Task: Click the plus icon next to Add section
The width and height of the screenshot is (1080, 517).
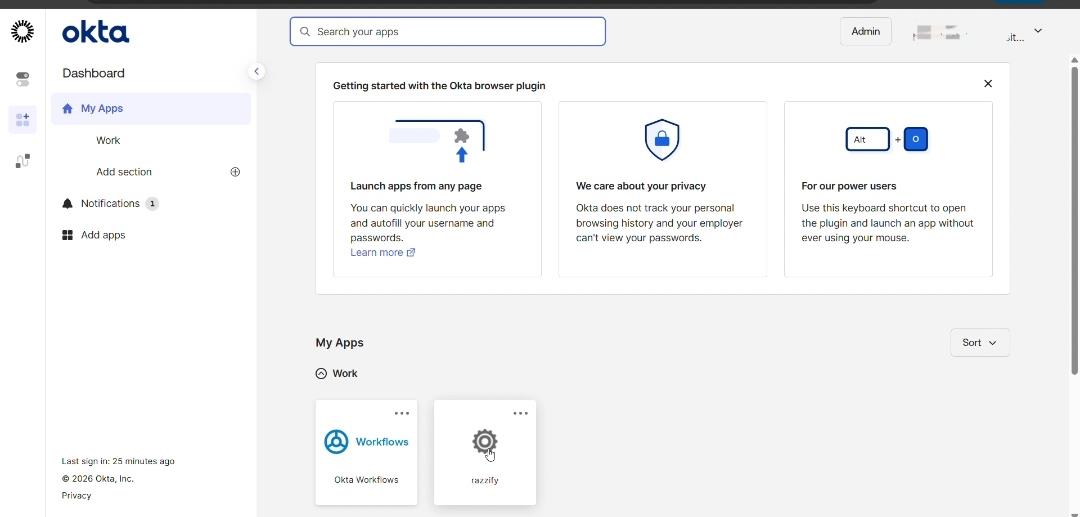Action: tap(235, 172)
